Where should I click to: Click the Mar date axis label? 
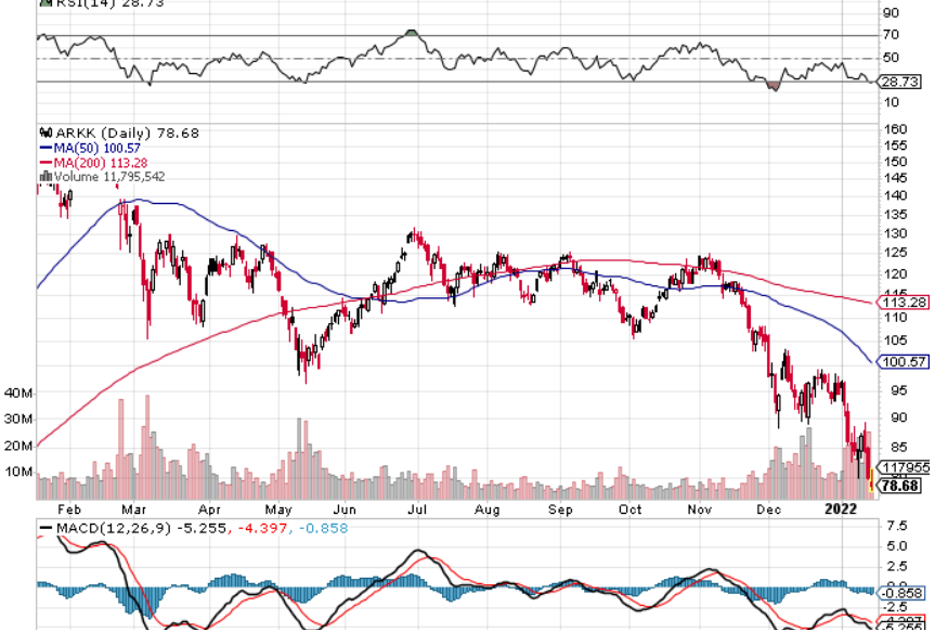(x=134, y=509)
